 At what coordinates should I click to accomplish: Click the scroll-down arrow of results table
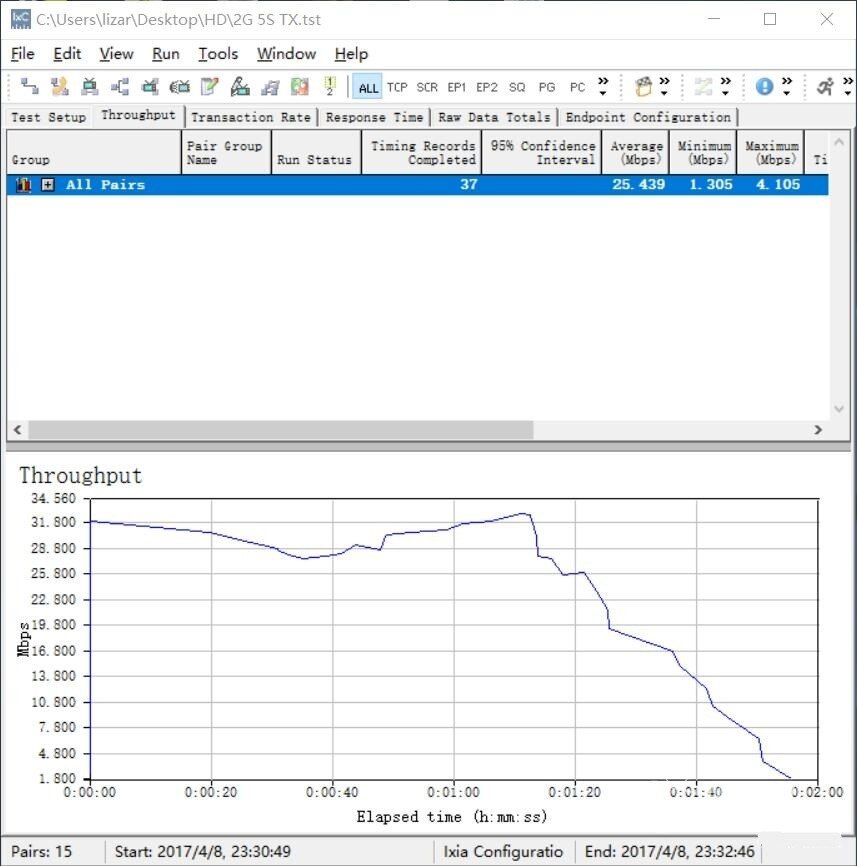(840, 409)
